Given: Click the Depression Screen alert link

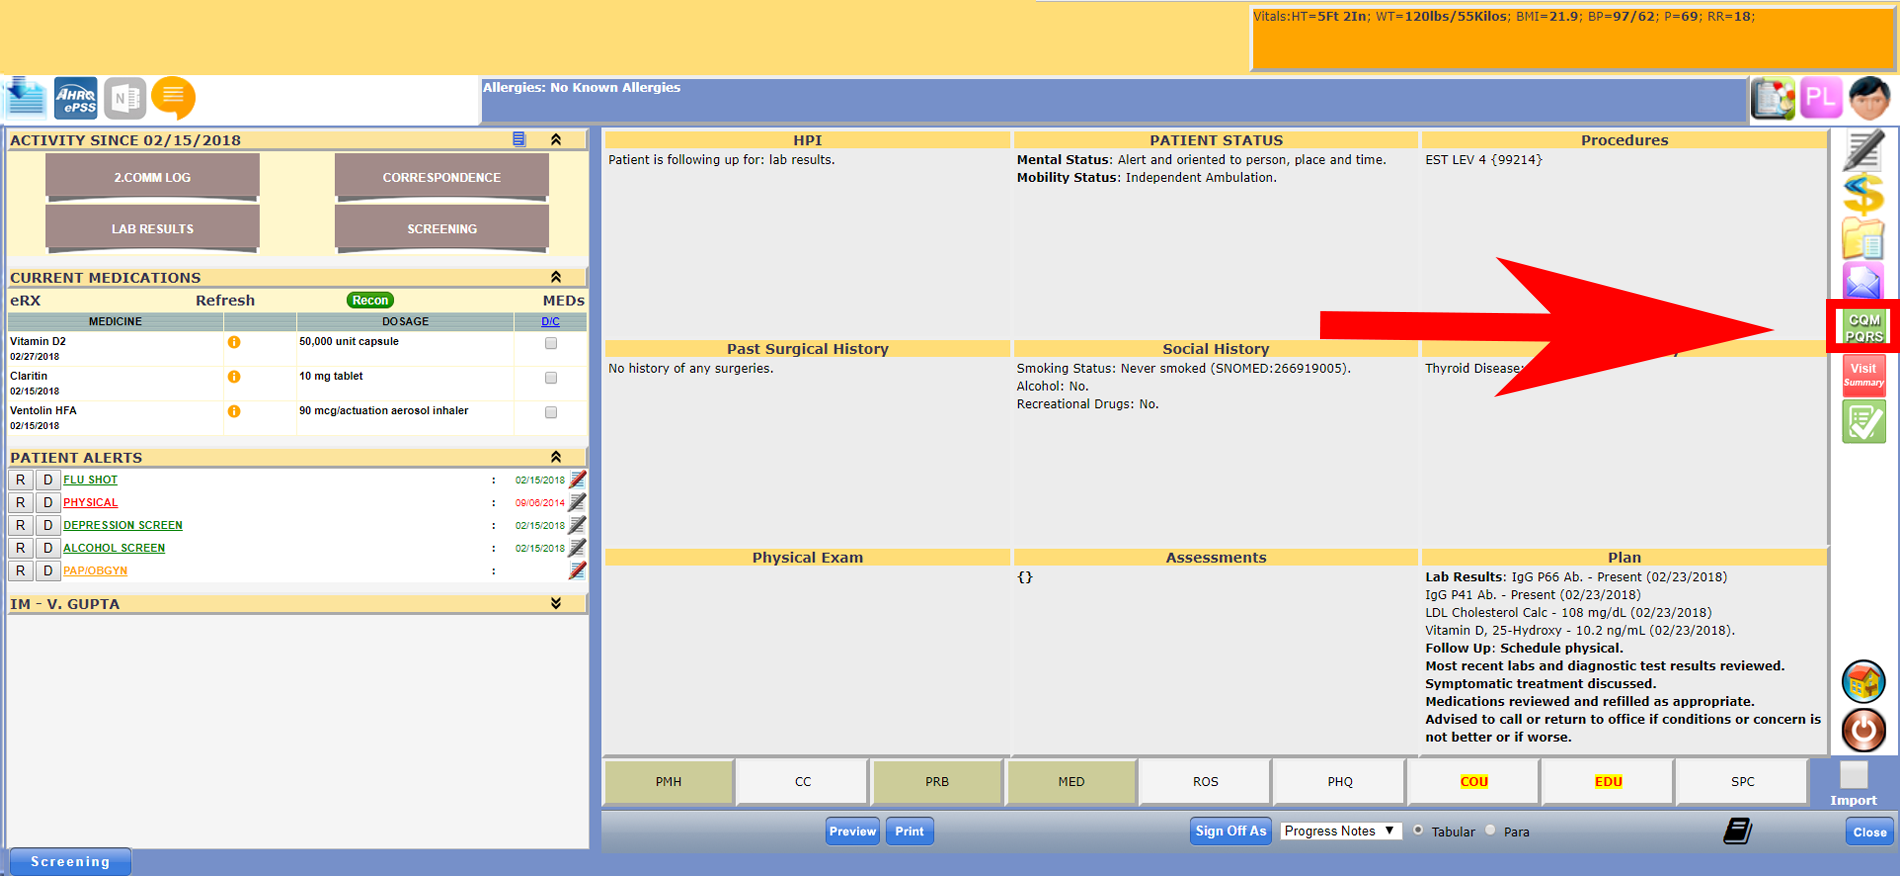Looking at the screenshot, I should coord(123,525).
